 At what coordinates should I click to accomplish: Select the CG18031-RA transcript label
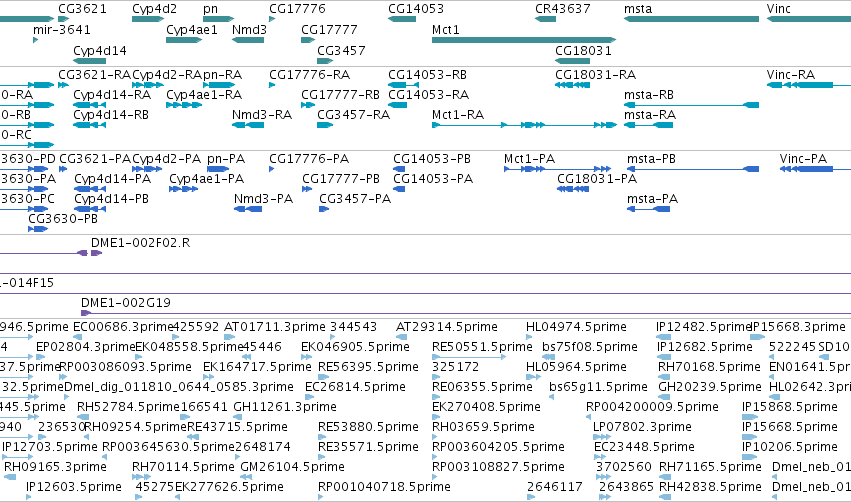[x=595, y=74]
